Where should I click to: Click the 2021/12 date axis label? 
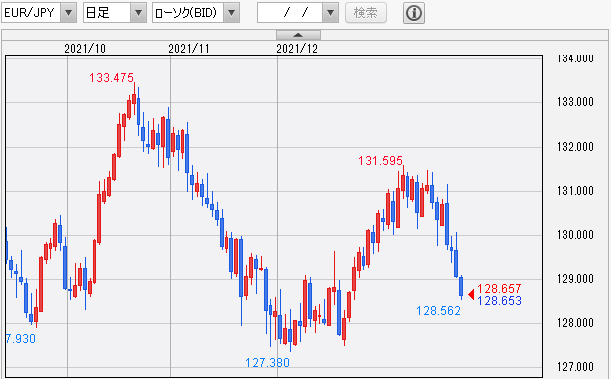tap(297, 49)
